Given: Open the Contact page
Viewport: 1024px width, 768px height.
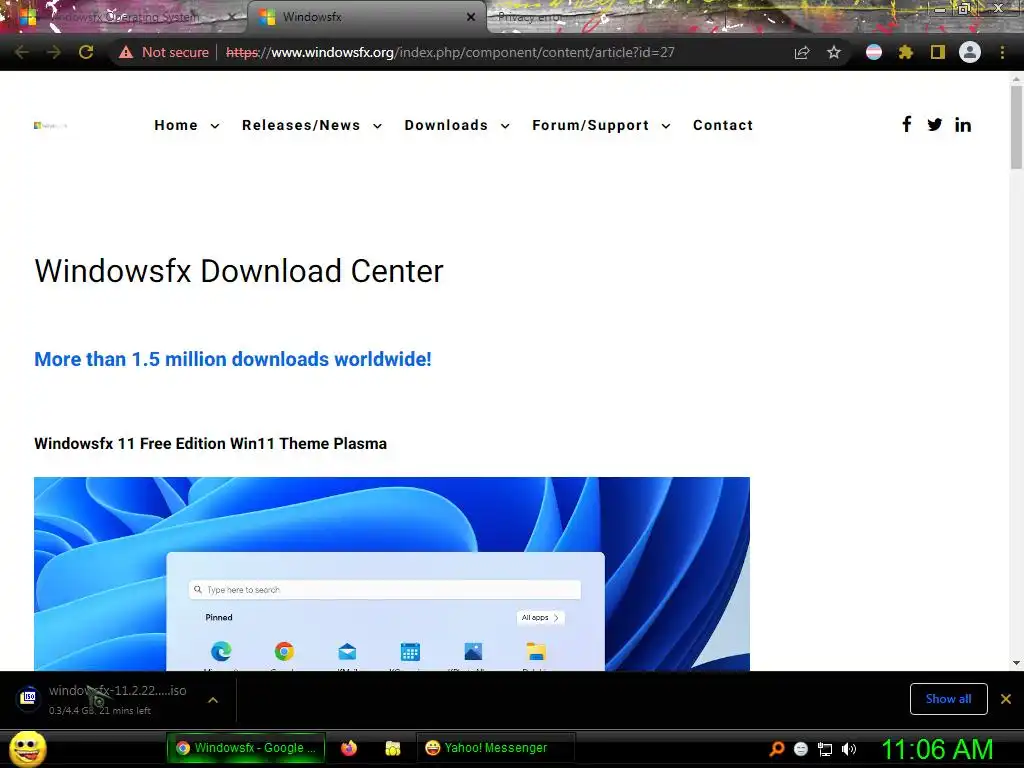Looking at the screenshot, I should (x=723, y=125).
